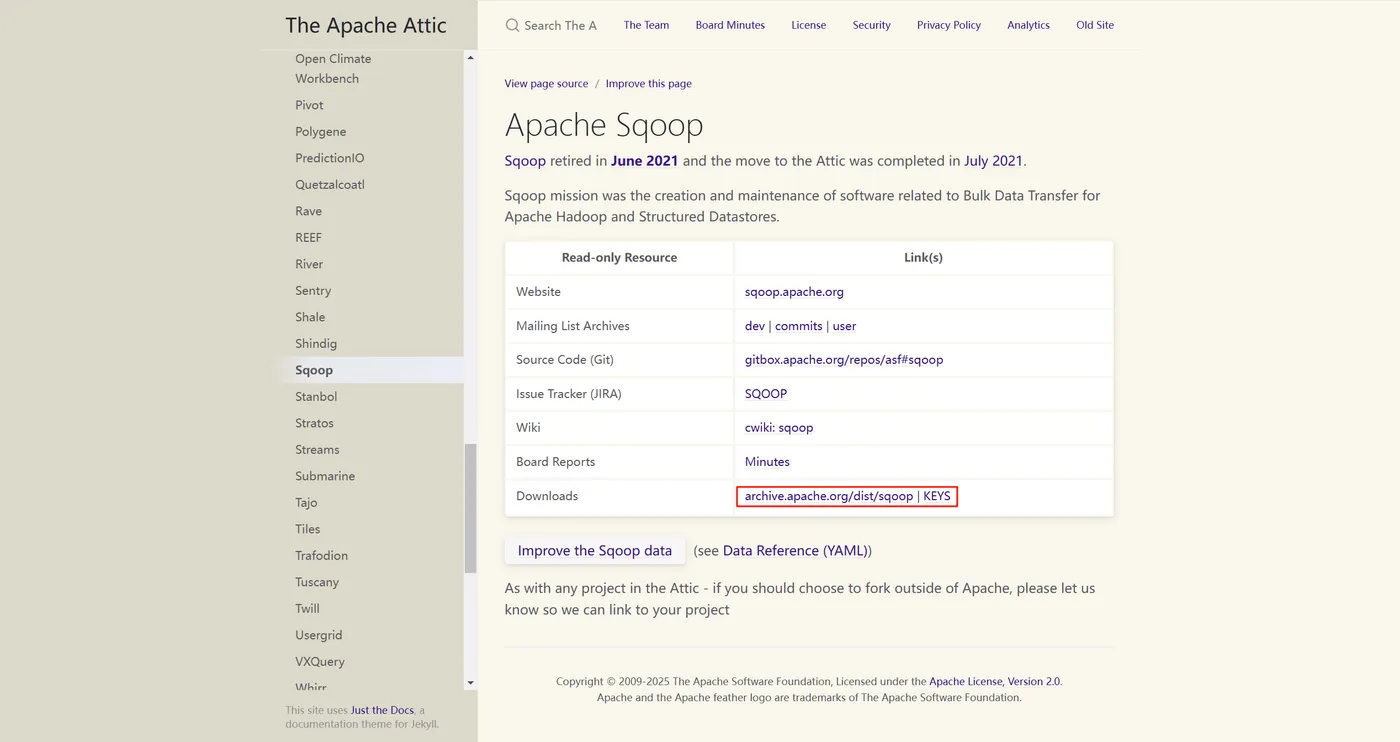This screenshot has width=1400, height=742.
Task: Click the Downloads row label
Action: tap(547, 496)
